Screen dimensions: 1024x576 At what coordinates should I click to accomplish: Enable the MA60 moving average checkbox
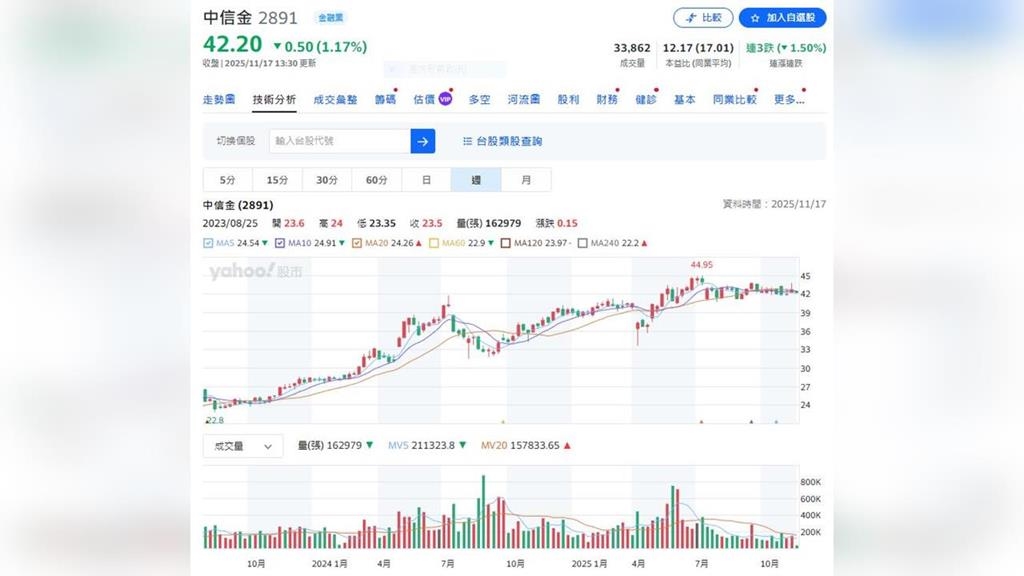[x=433, y=243]
